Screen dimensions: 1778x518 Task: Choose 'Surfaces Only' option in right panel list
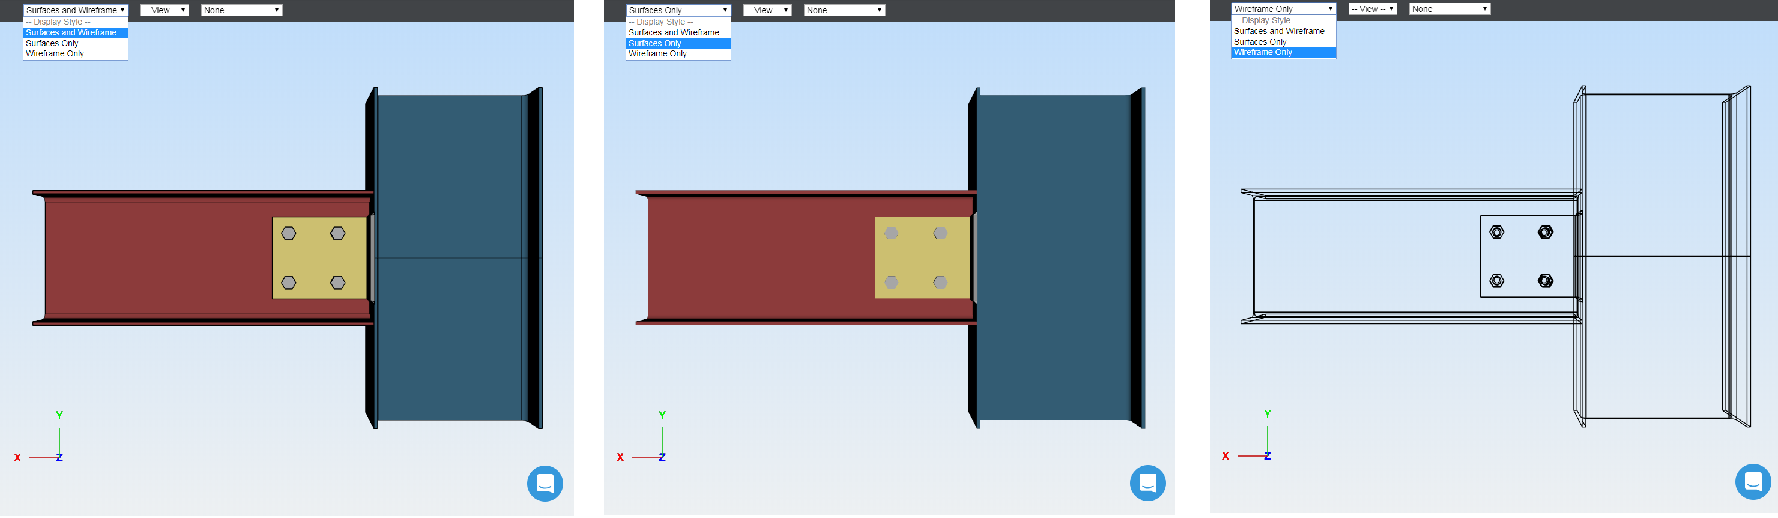point(1284,42)
